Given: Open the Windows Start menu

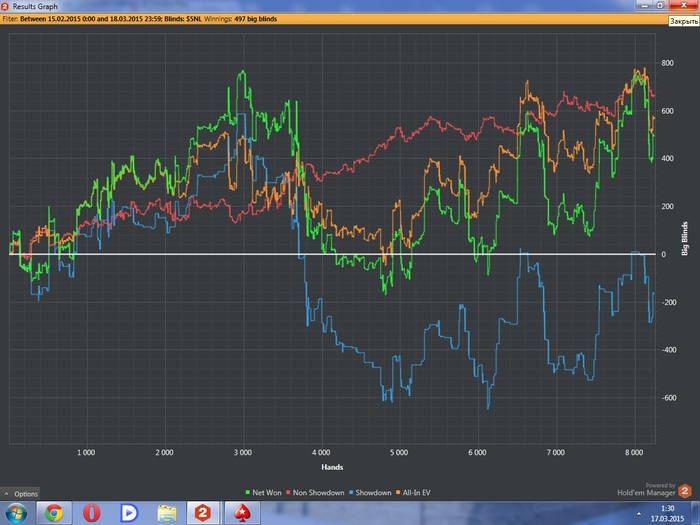Looking at the screenshot, I should (16, 513).
